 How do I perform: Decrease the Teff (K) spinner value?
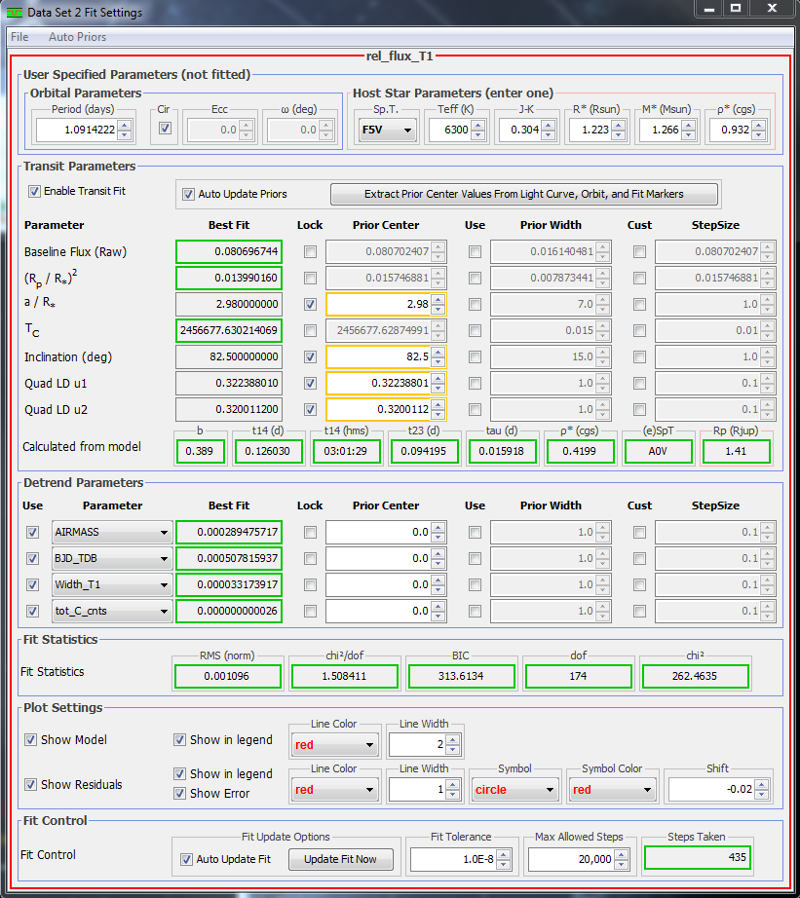click(x=478, y=134)
